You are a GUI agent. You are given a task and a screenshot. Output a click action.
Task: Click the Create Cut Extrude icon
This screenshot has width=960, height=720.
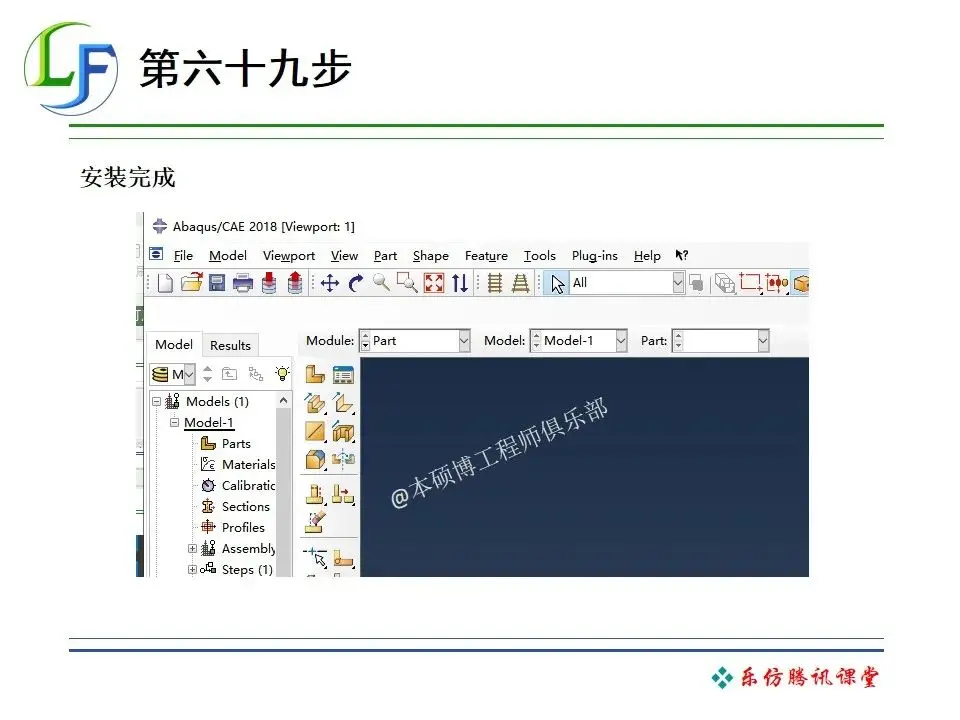(343, 432)
